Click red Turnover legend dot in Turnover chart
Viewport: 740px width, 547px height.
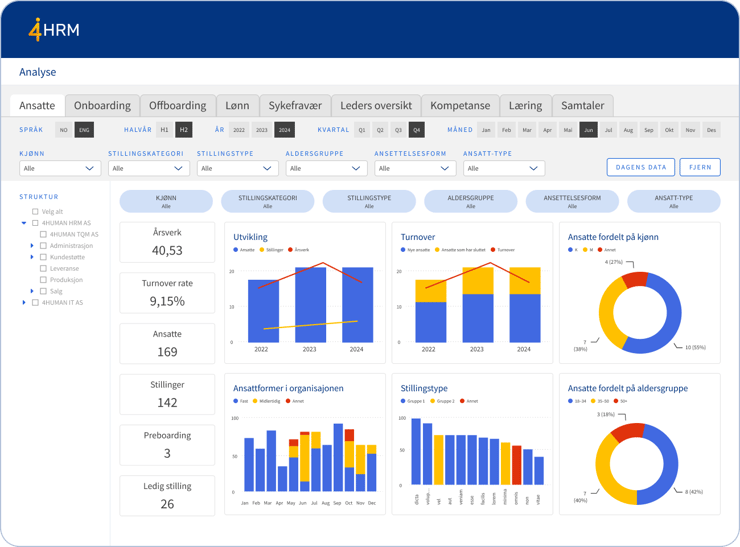493,250
